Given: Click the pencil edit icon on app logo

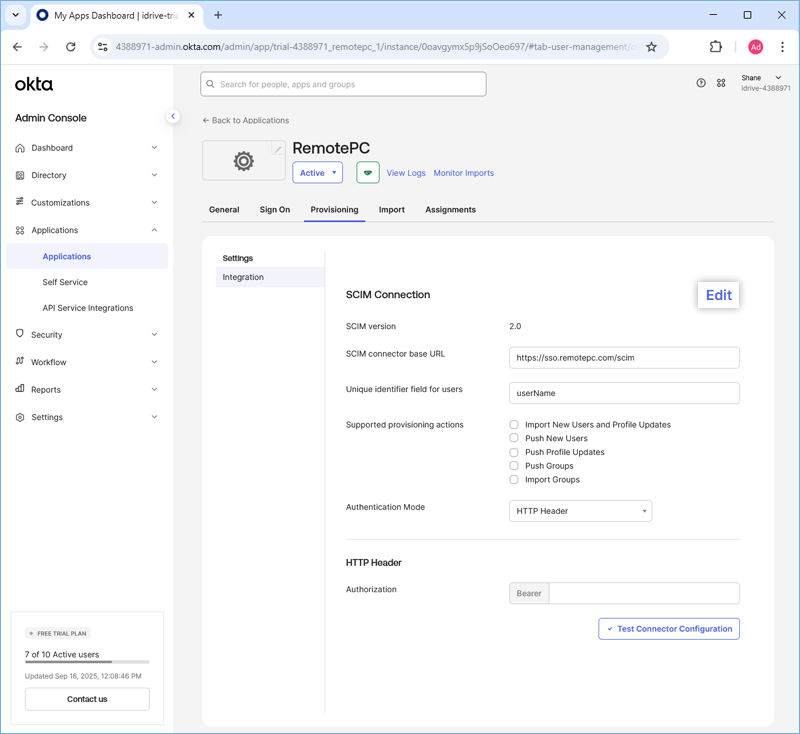Looking at the screenshot, I should pos(278,149).
